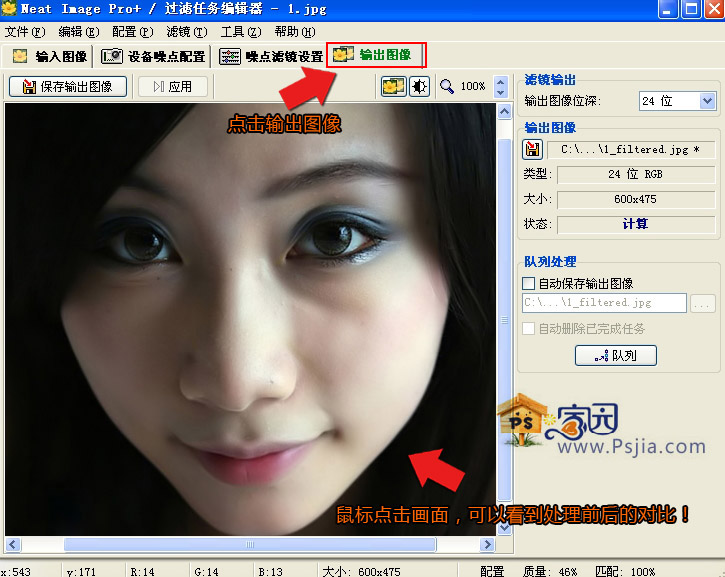
Task: Click the Neat Image title bar icon
Action: (x=9, y=9)
